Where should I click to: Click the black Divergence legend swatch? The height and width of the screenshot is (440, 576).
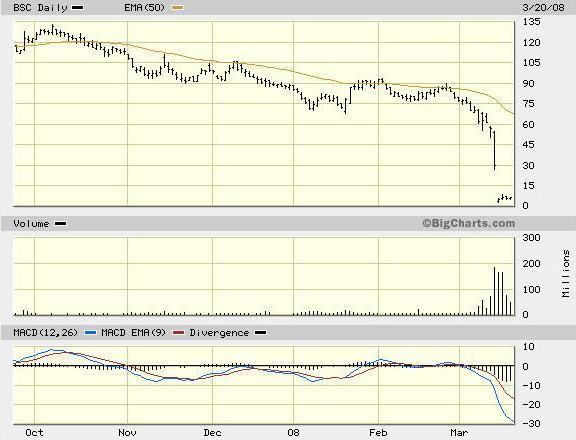pos(261,333)
